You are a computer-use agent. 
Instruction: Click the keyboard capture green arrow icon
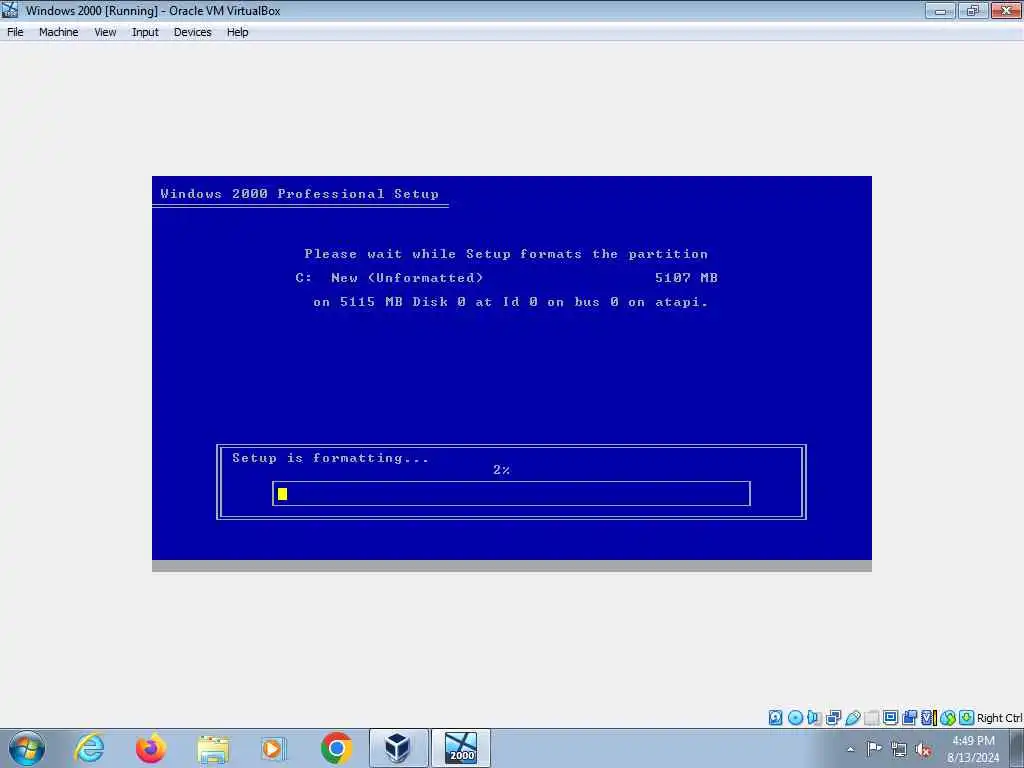(967, 717)
